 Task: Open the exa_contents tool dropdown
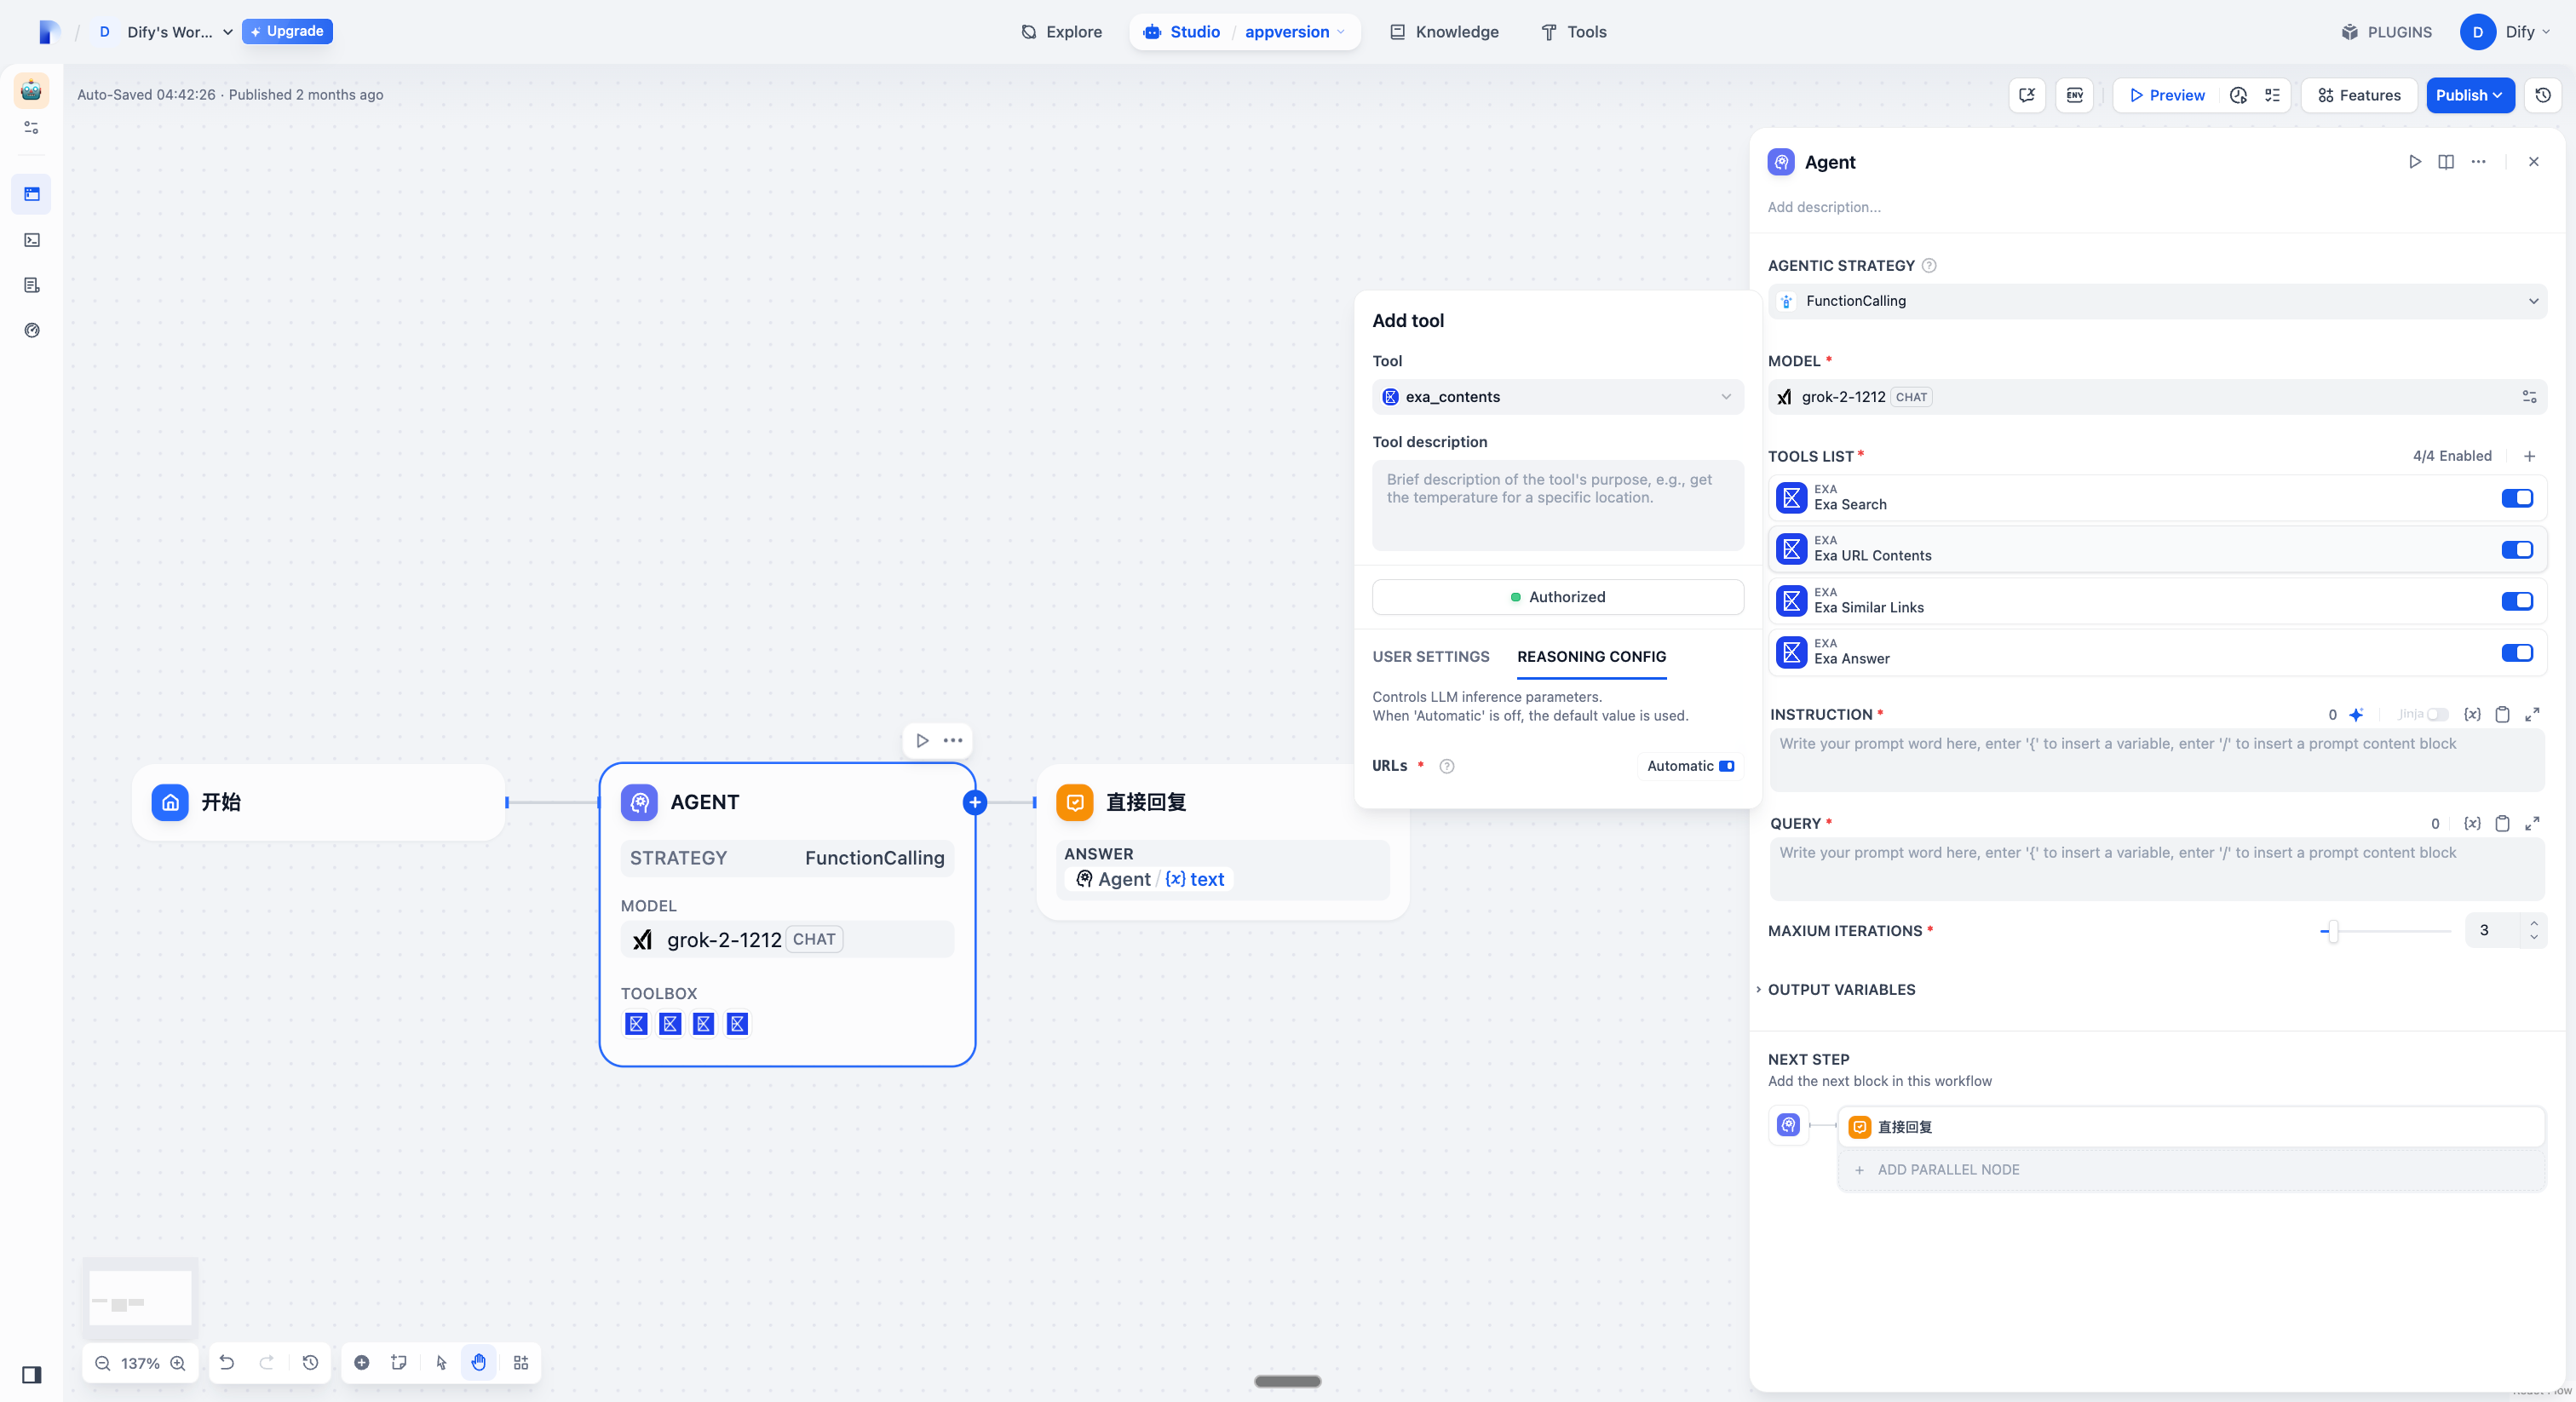1557,397
